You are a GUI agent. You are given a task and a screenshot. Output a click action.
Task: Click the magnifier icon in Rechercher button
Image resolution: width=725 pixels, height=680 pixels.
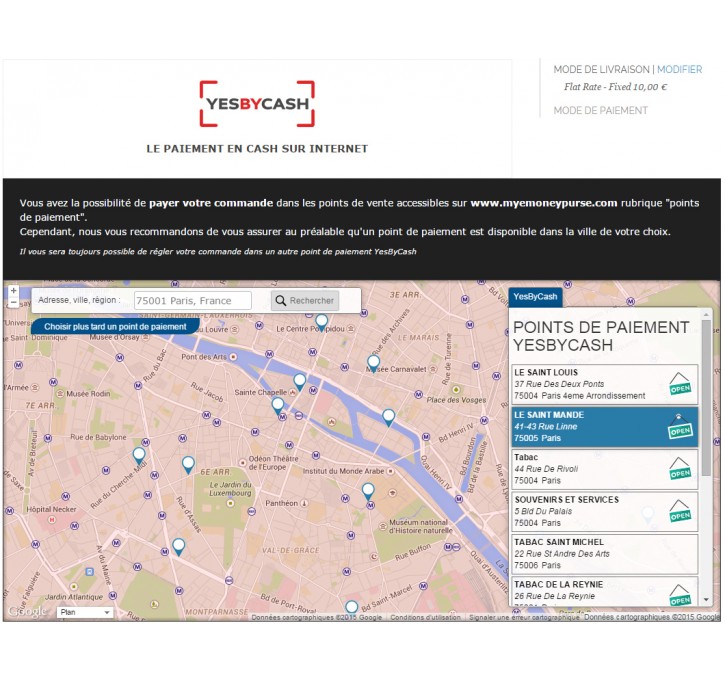(x=281, y=300)
